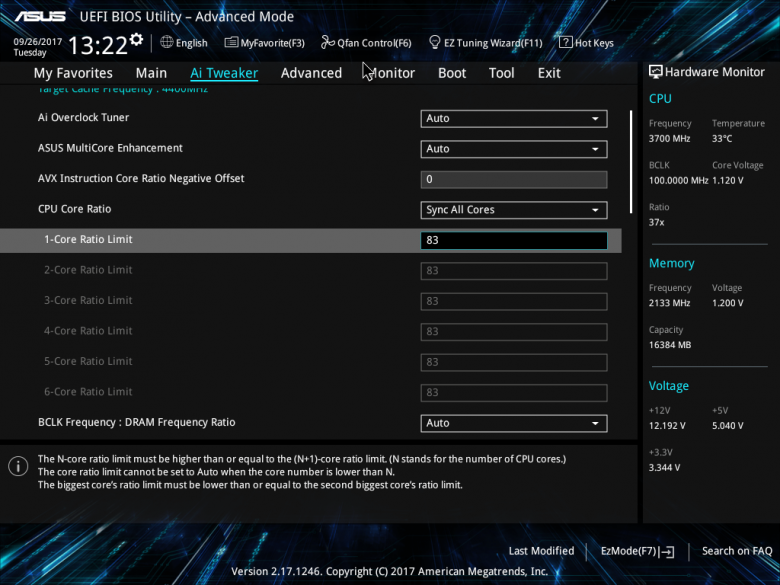
Task: Click the Memory section heading
Action: tap(672, 263)
